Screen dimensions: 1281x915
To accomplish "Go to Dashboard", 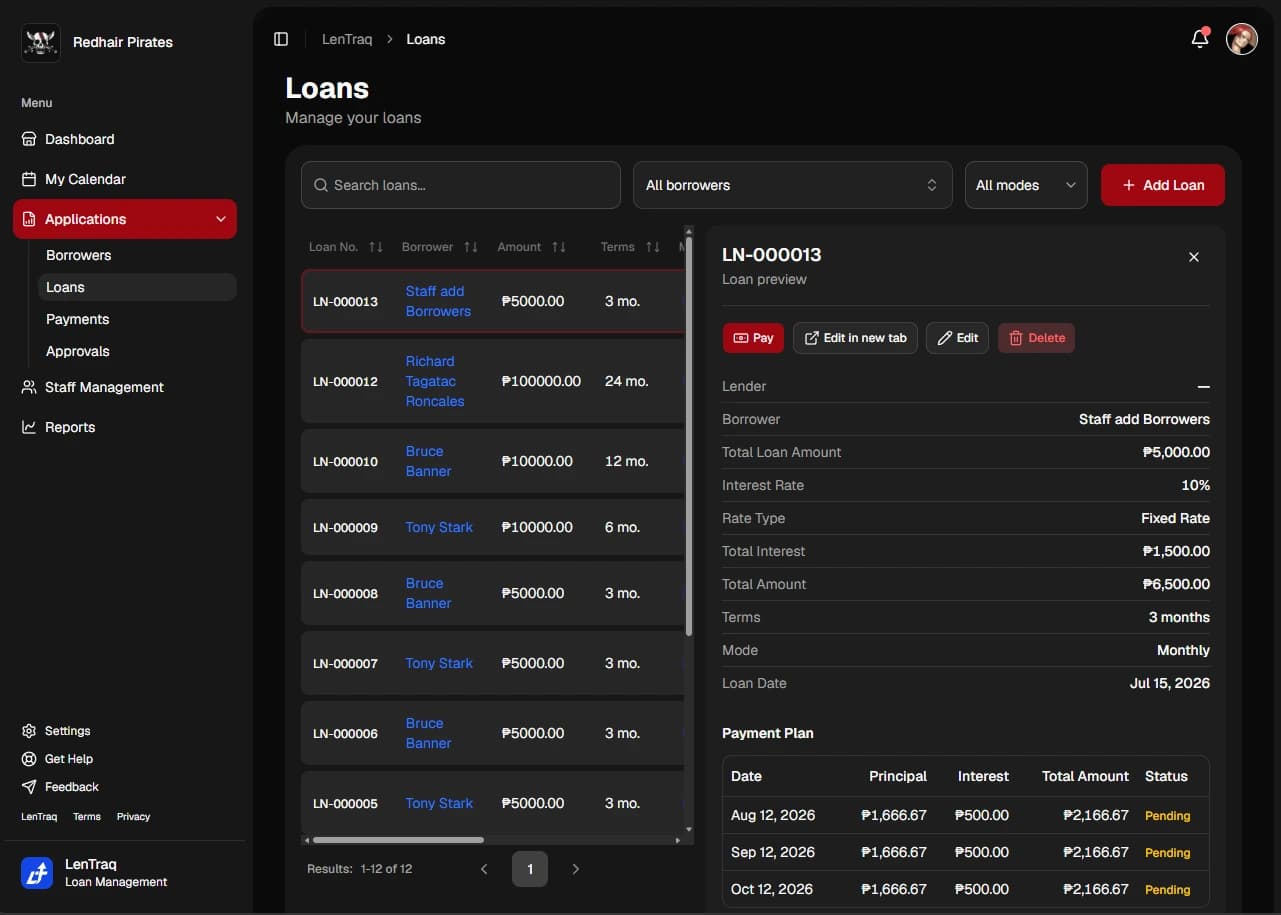I will pos(125,139).
